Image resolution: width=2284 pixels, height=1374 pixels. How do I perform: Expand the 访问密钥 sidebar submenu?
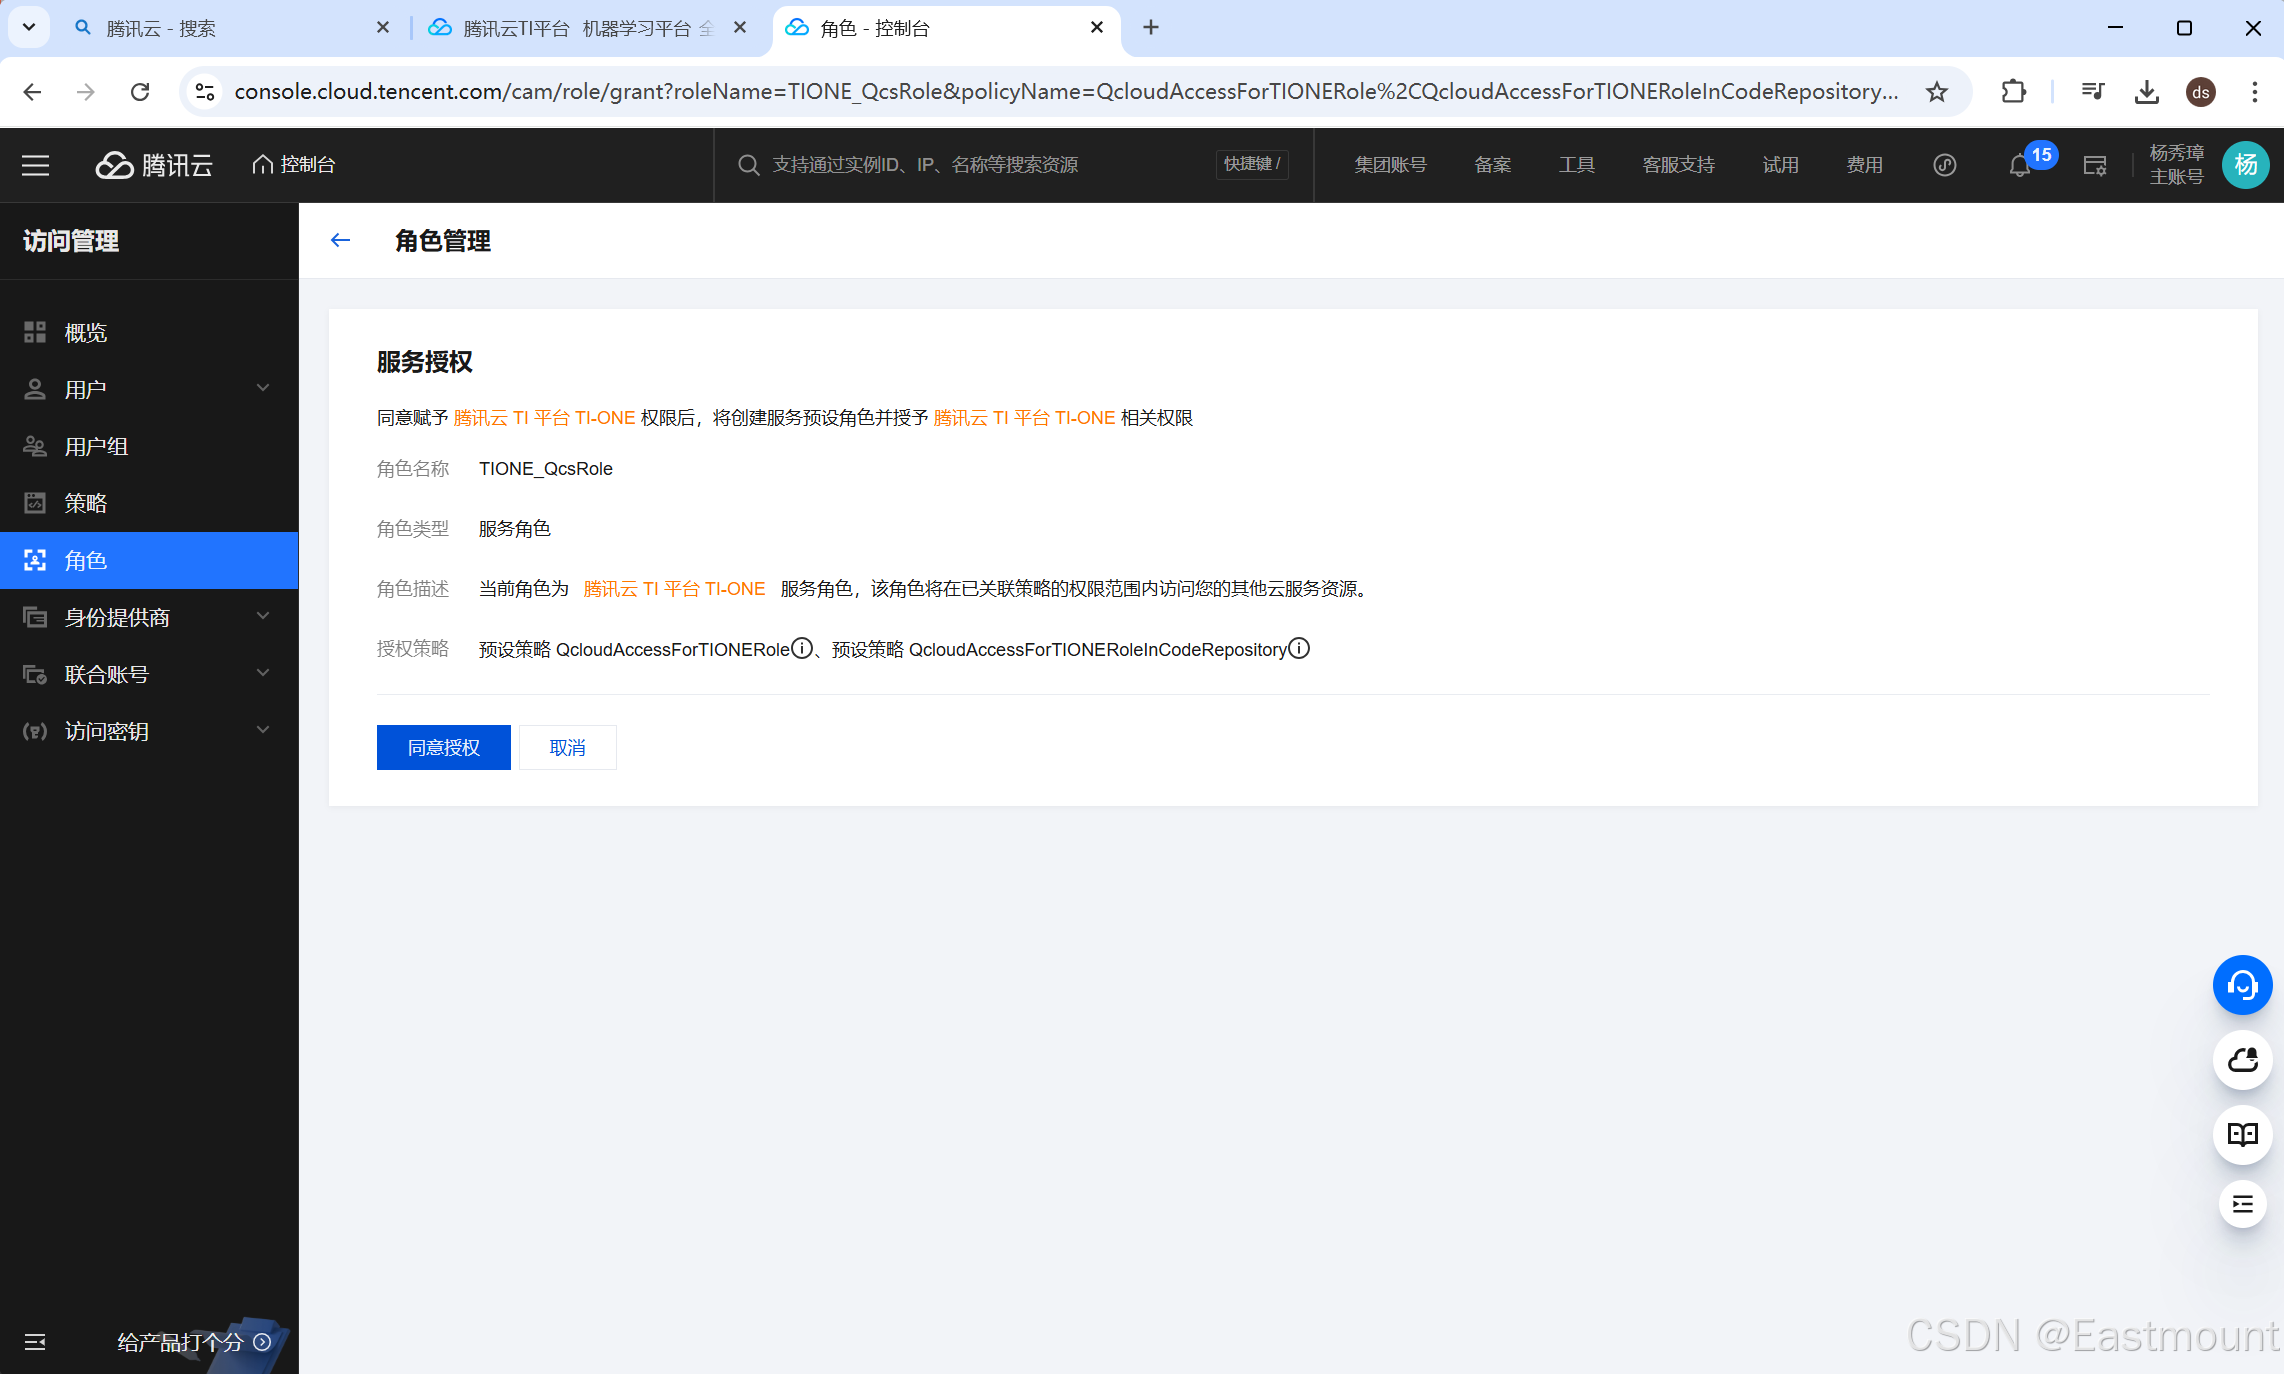pyautogui.click(x=263, y=731)
